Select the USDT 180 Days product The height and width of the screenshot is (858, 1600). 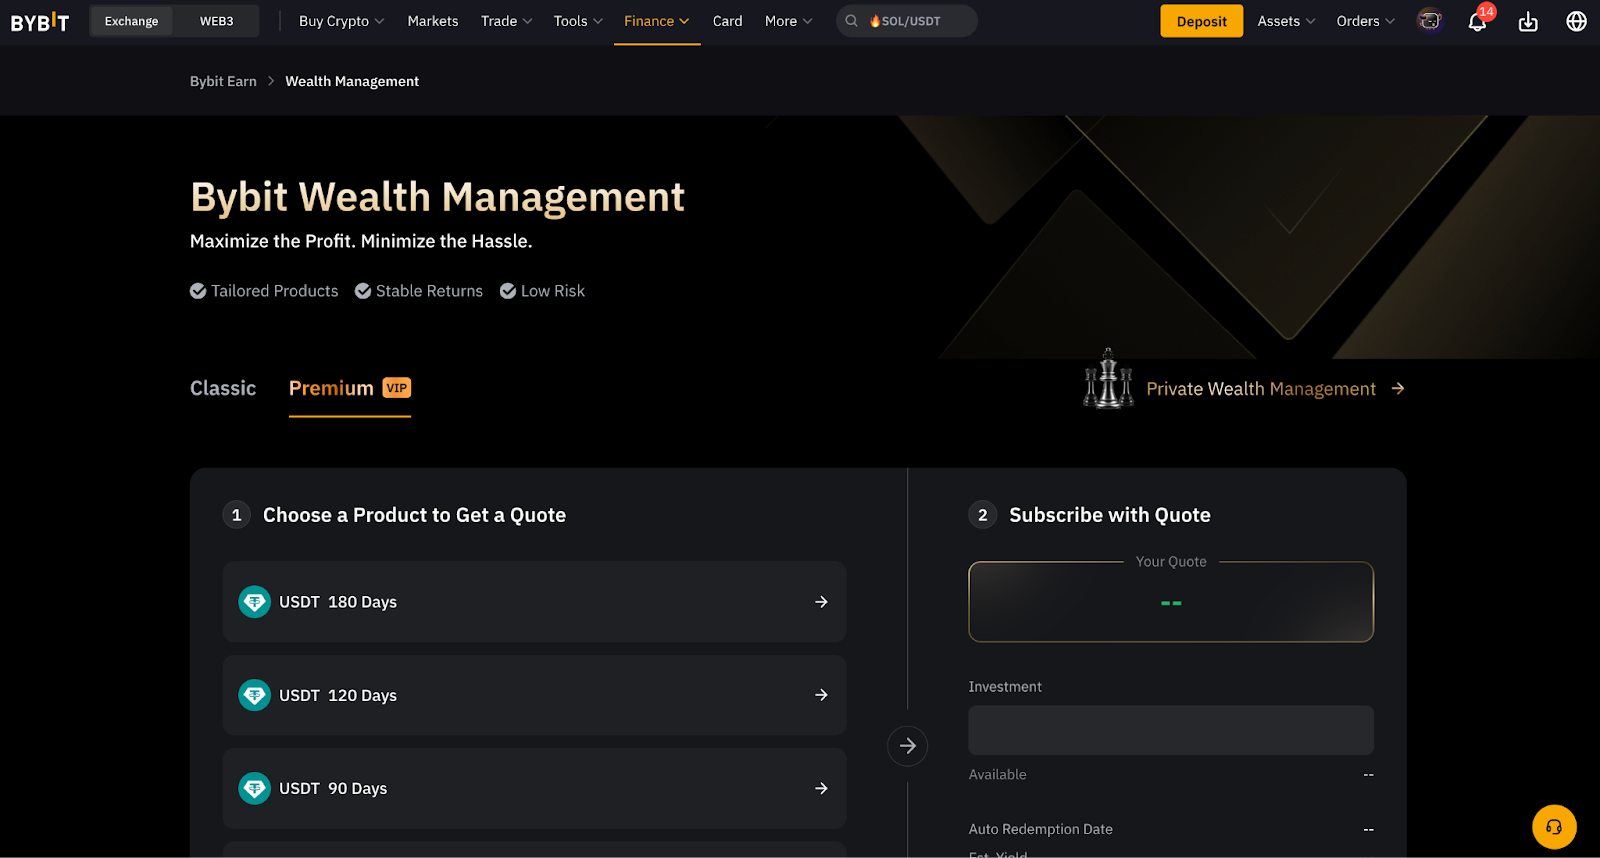534,602
